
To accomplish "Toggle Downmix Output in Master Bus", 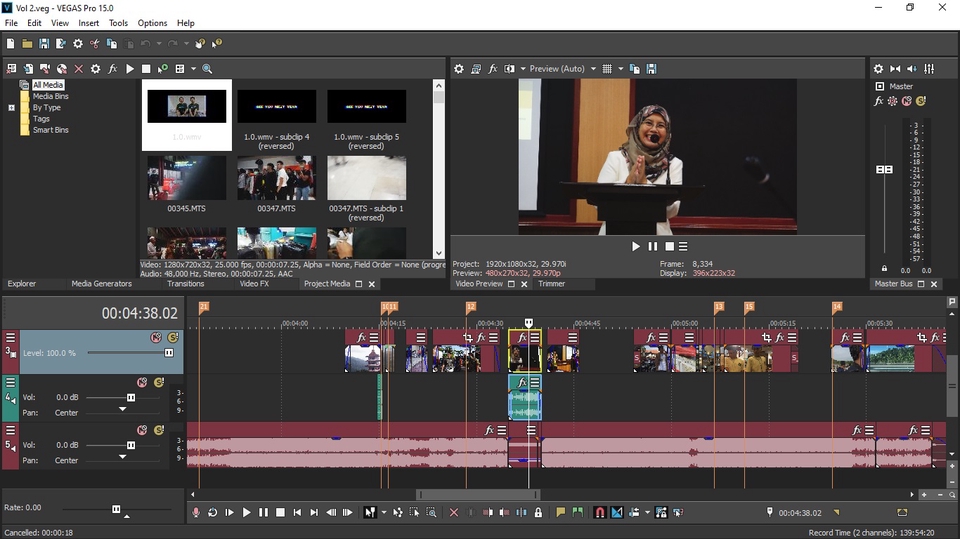I will click(895, 69).
